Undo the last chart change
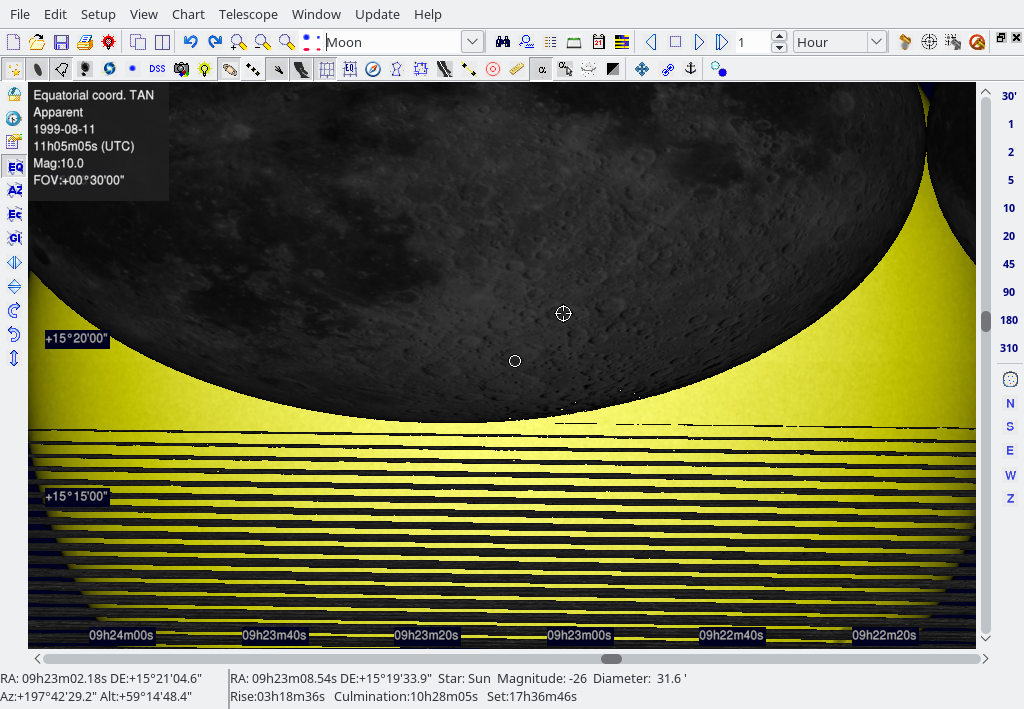This screenshot has height=709, width=1024. [190, 42]
